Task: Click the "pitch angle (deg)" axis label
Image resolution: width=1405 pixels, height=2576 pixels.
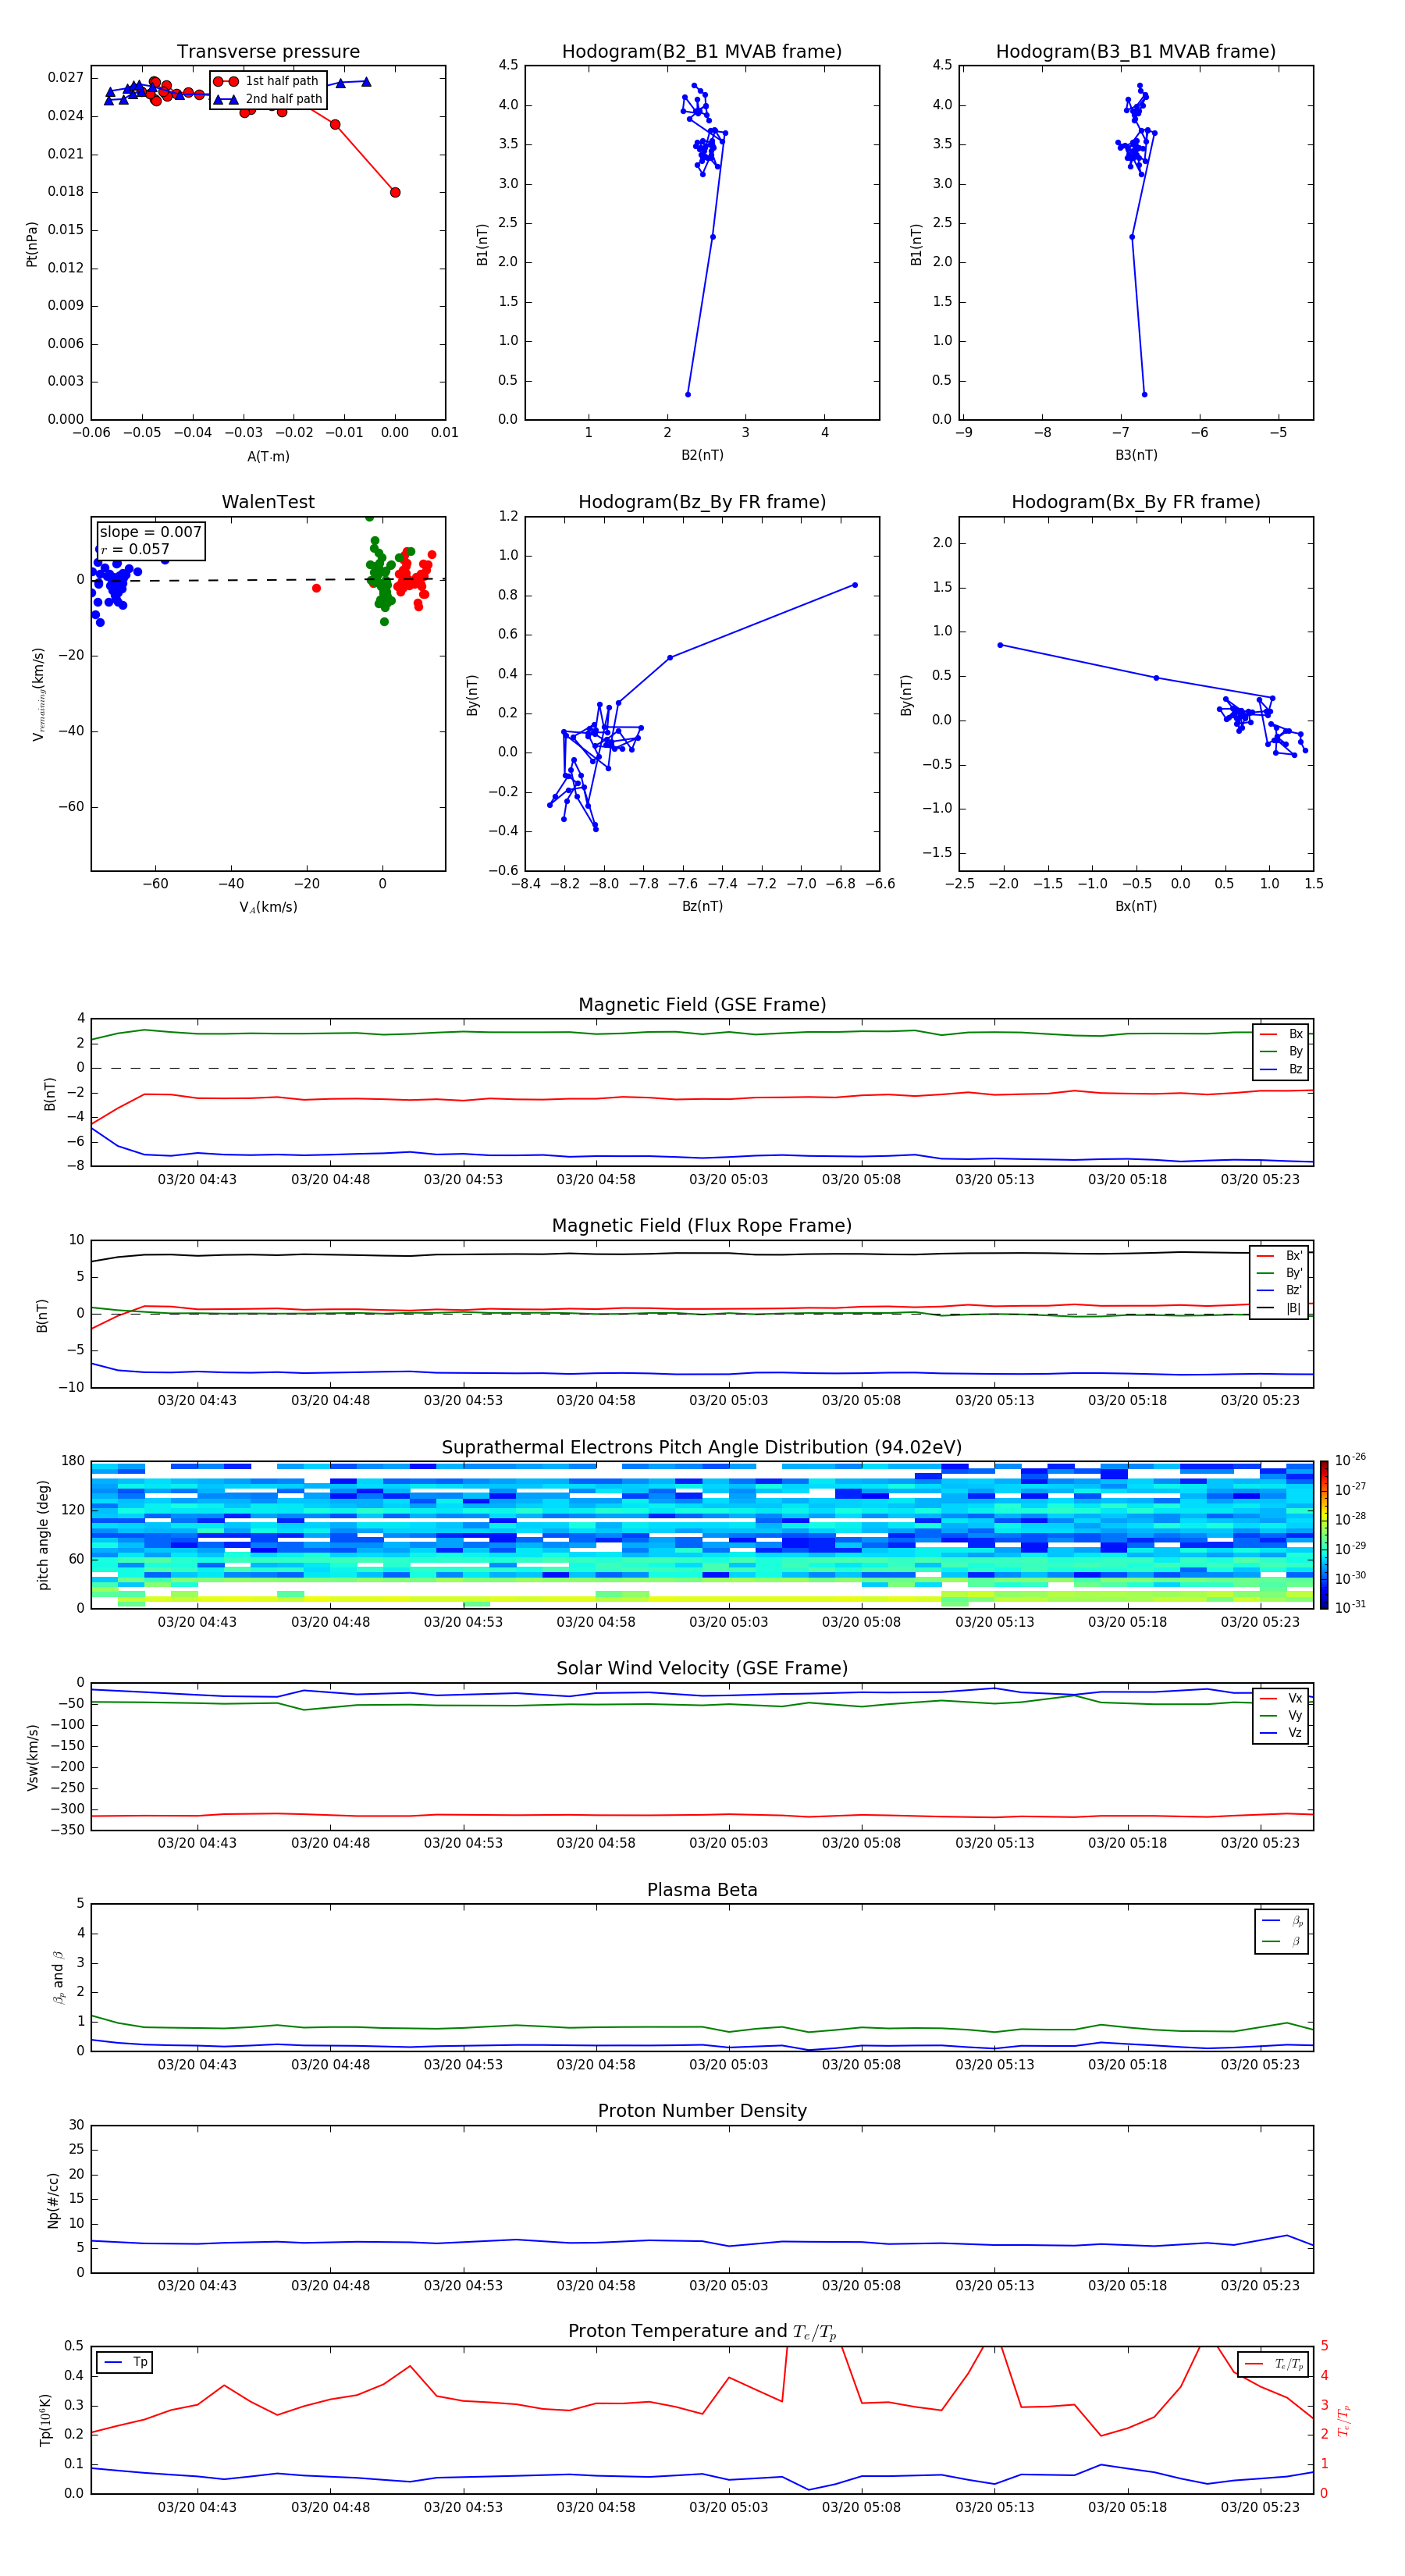Action: pyautogui.click(x=44, y=1535)
